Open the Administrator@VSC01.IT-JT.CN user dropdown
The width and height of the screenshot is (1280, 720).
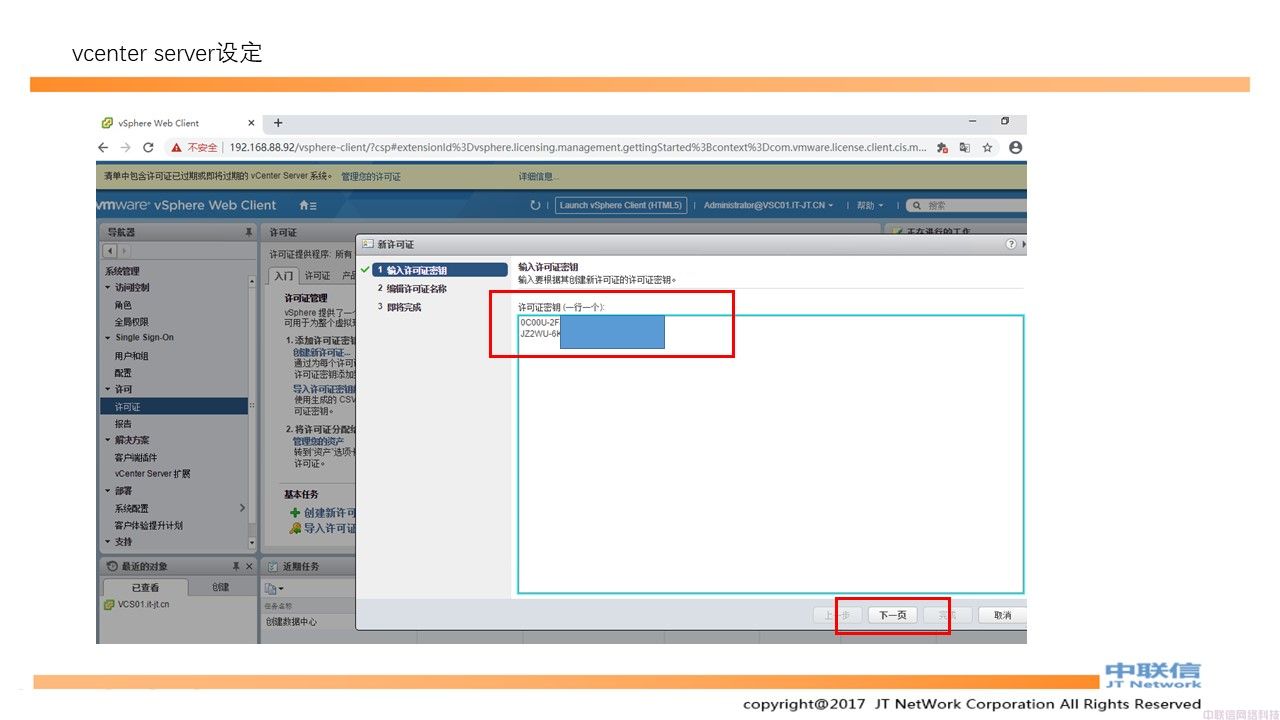768,205
